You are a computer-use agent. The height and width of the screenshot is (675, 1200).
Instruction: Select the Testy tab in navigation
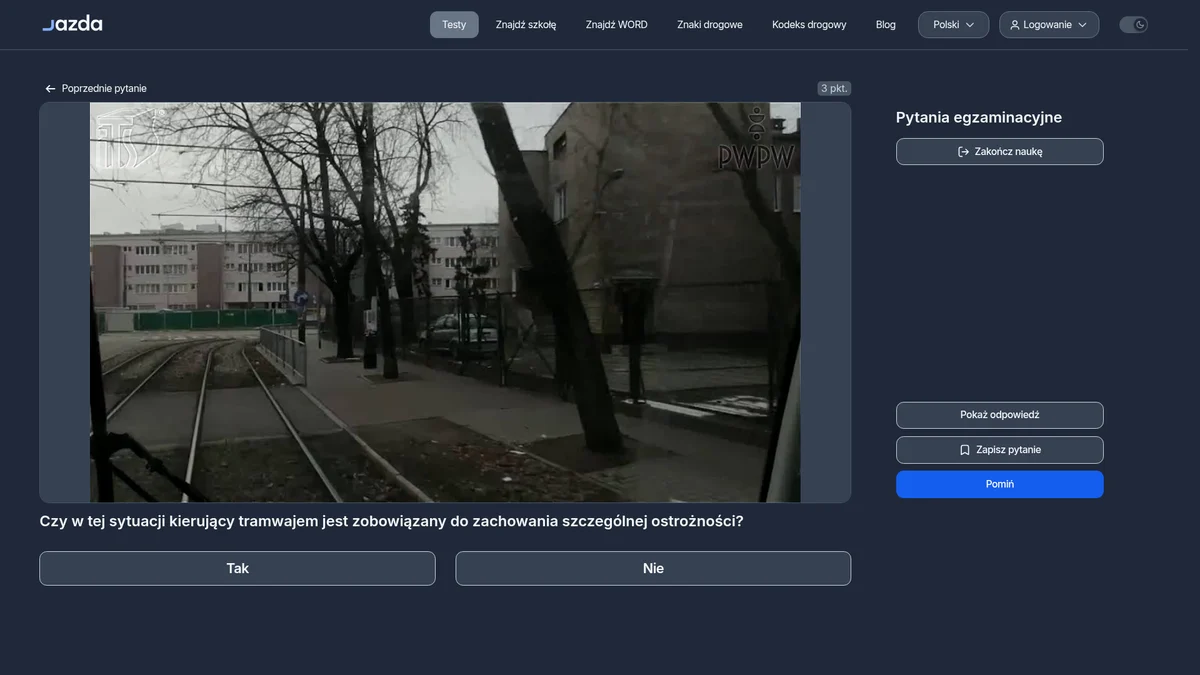tap(454, 25)
